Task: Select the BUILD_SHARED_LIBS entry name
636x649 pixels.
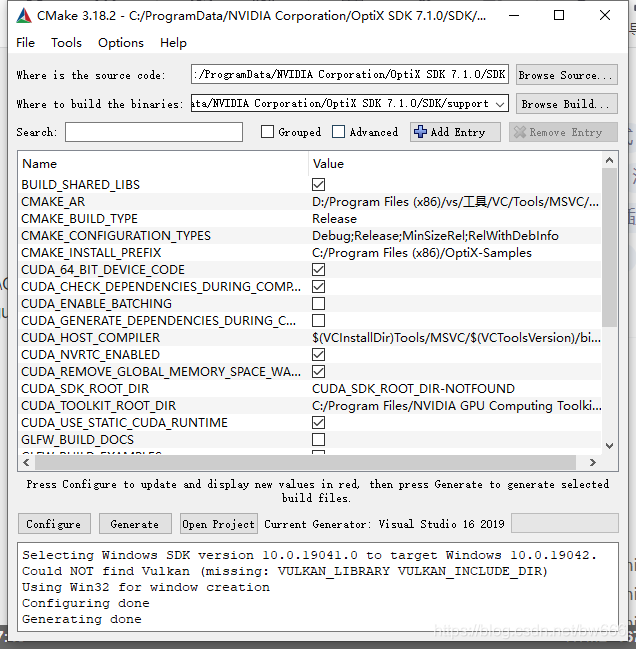Action: click(x=80, y=185)
